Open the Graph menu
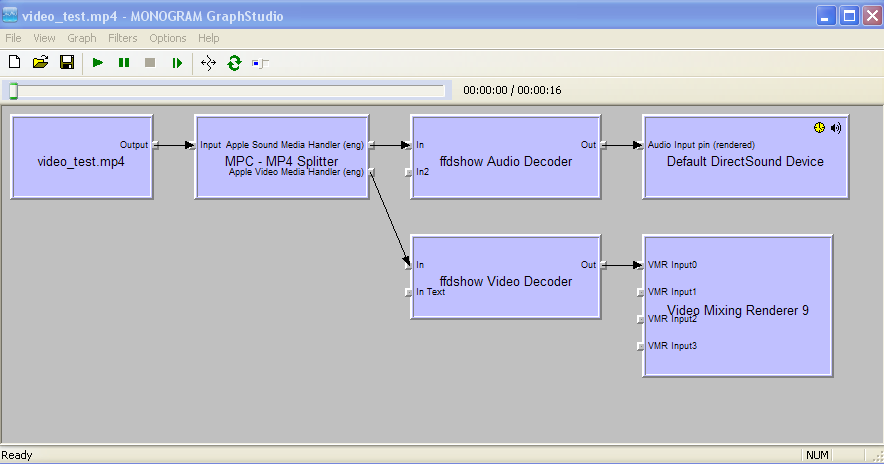 pyautogui.click(x=82, y=38)
